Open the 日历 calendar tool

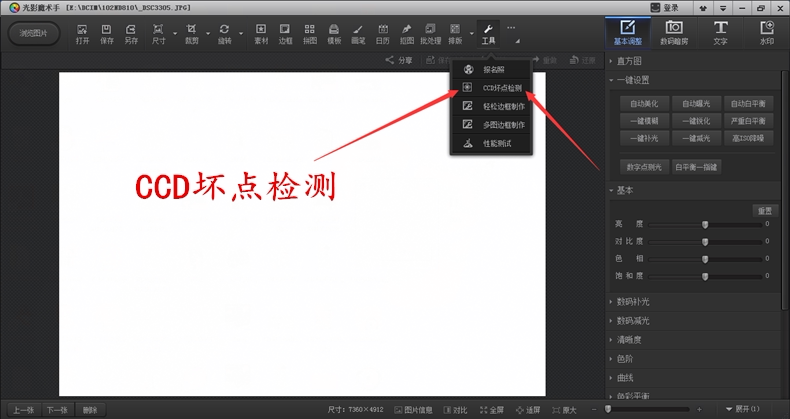pyautogui.click(x=382, y=34)
